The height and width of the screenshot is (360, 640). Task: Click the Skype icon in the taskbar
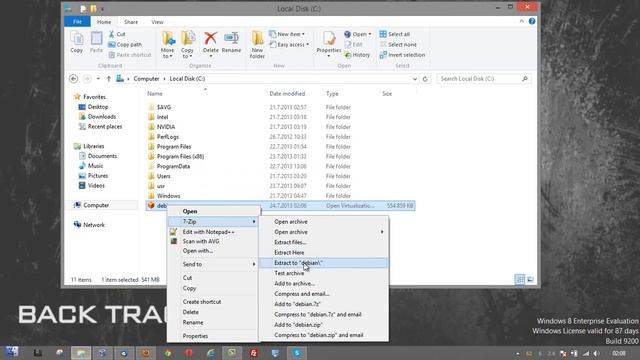click(x=297, y=353)
